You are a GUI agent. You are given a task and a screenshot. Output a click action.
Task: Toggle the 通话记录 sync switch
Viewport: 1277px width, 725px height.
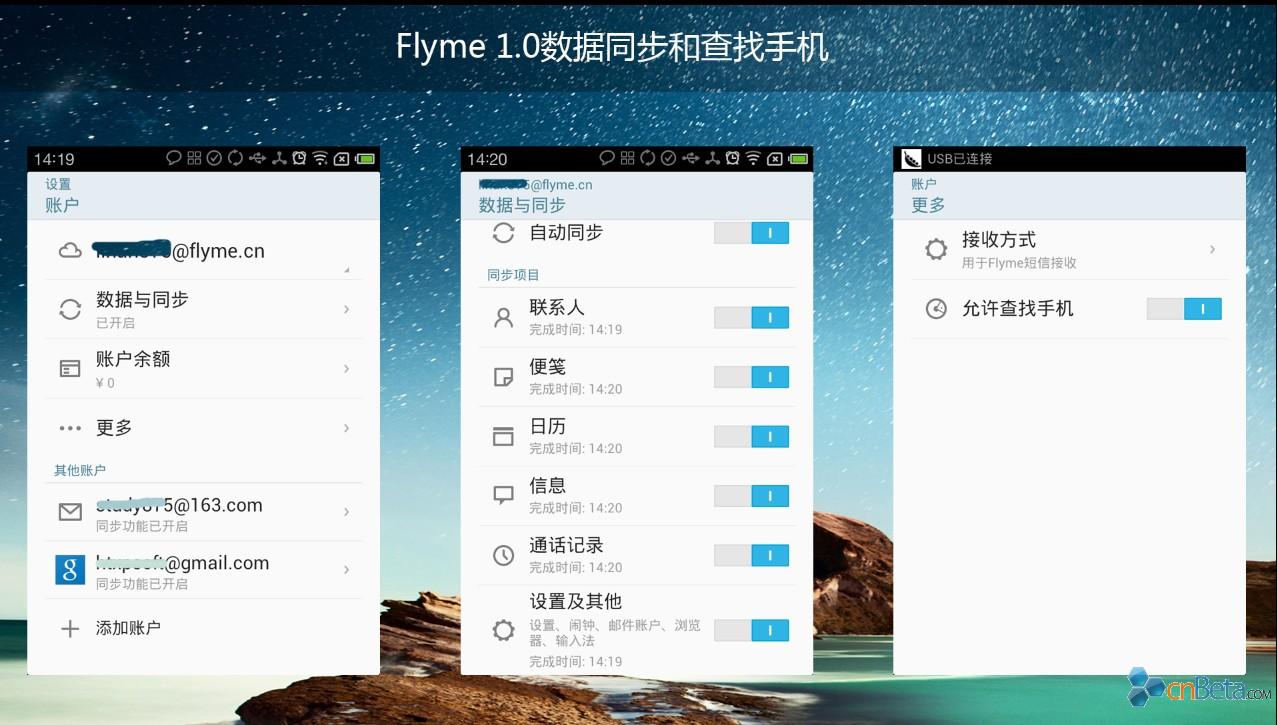(751, 556)
